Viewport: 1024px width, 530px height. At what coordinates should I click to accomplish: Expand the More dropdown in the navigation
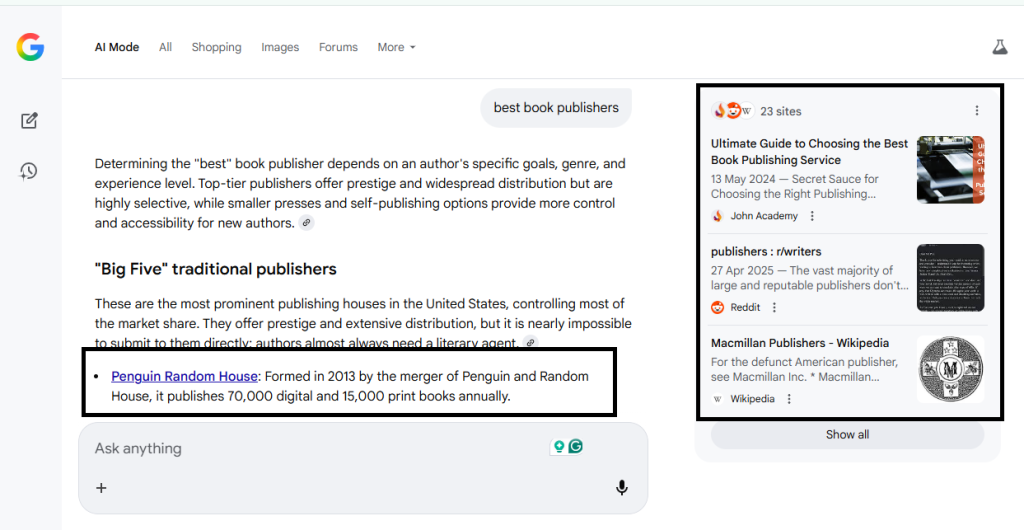pos(396,47)
